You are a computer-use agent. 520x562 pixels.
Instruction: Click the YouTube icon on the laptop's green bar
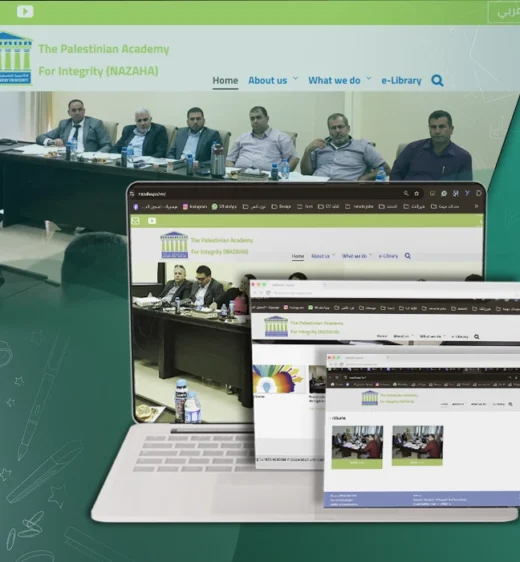(152, 221)
